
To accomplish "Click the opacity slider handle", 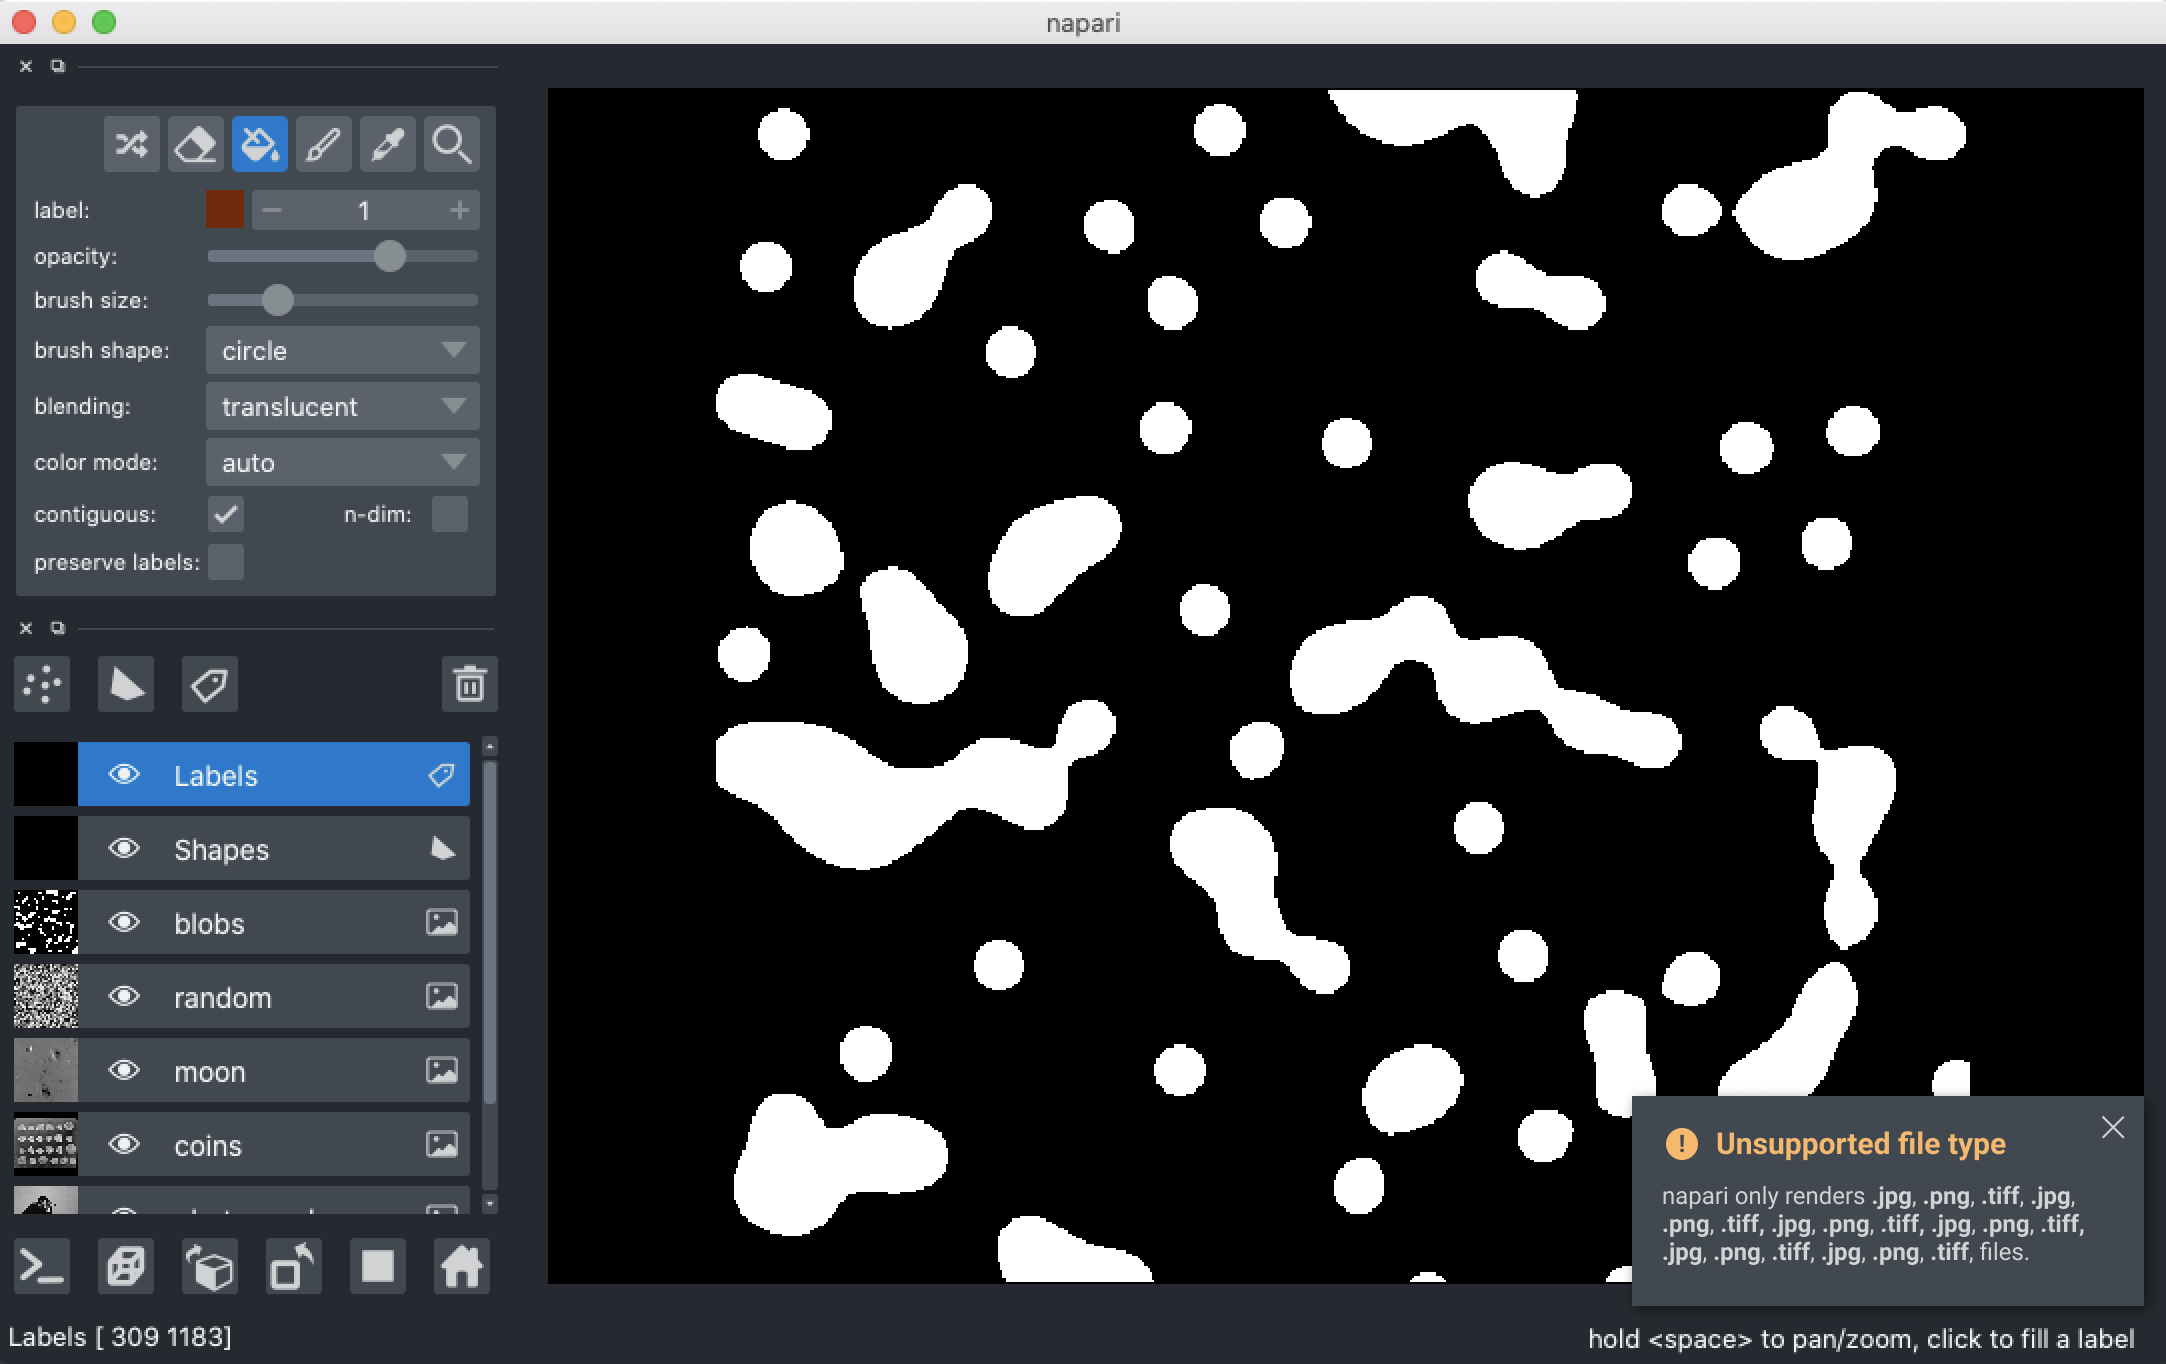I will [390, 256].
